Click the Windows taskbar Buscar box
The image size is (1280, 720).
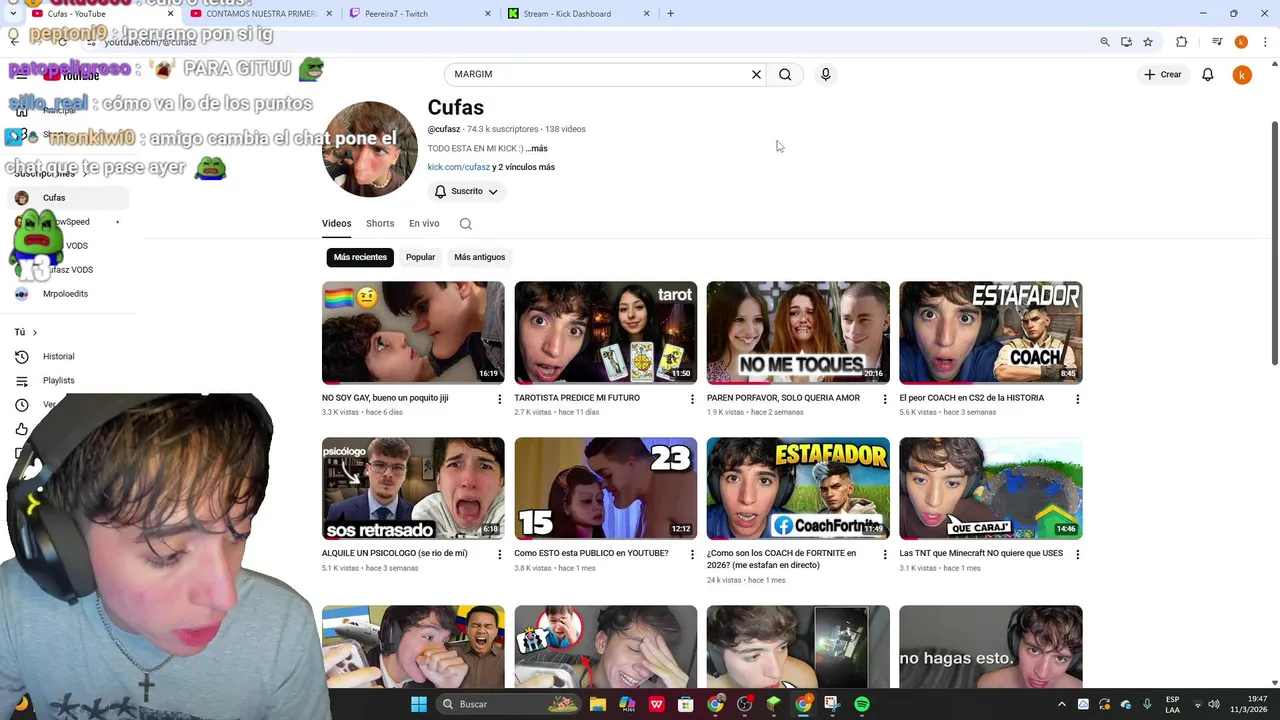coord(510,704)
